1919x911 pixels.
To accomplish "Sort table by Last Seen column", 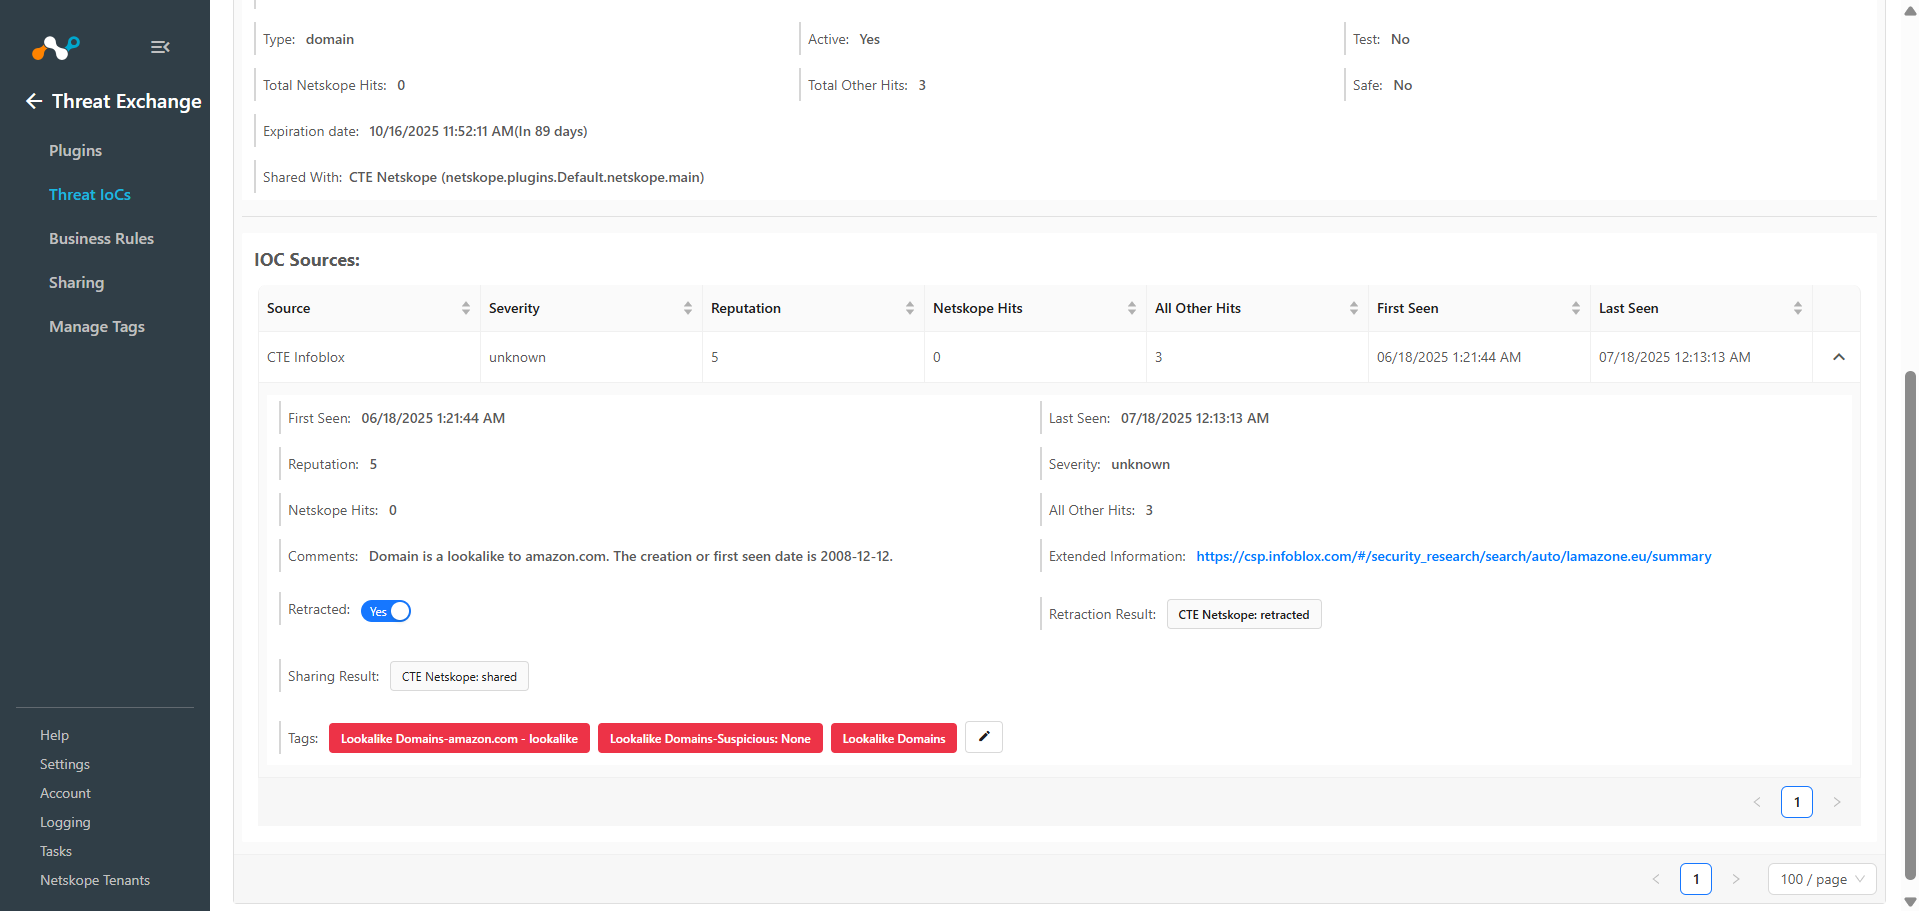I will [1798, 308].
